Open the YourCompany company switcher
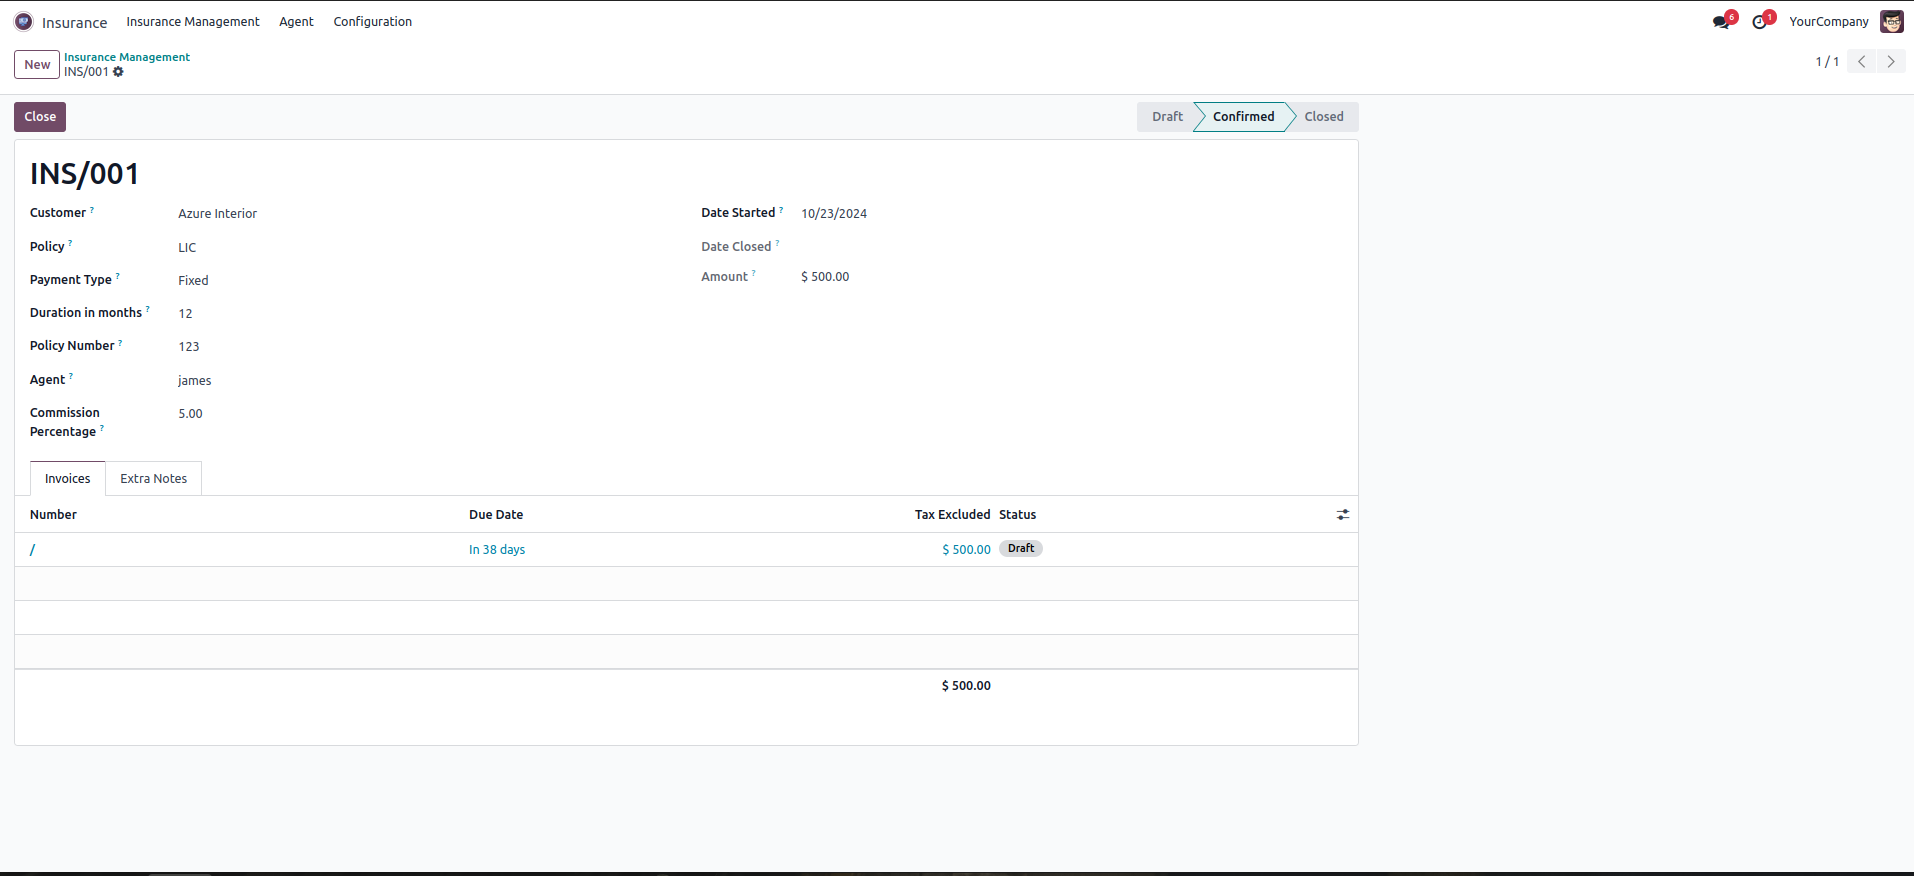This screenshot has width=1914, height=876. 1828,21
